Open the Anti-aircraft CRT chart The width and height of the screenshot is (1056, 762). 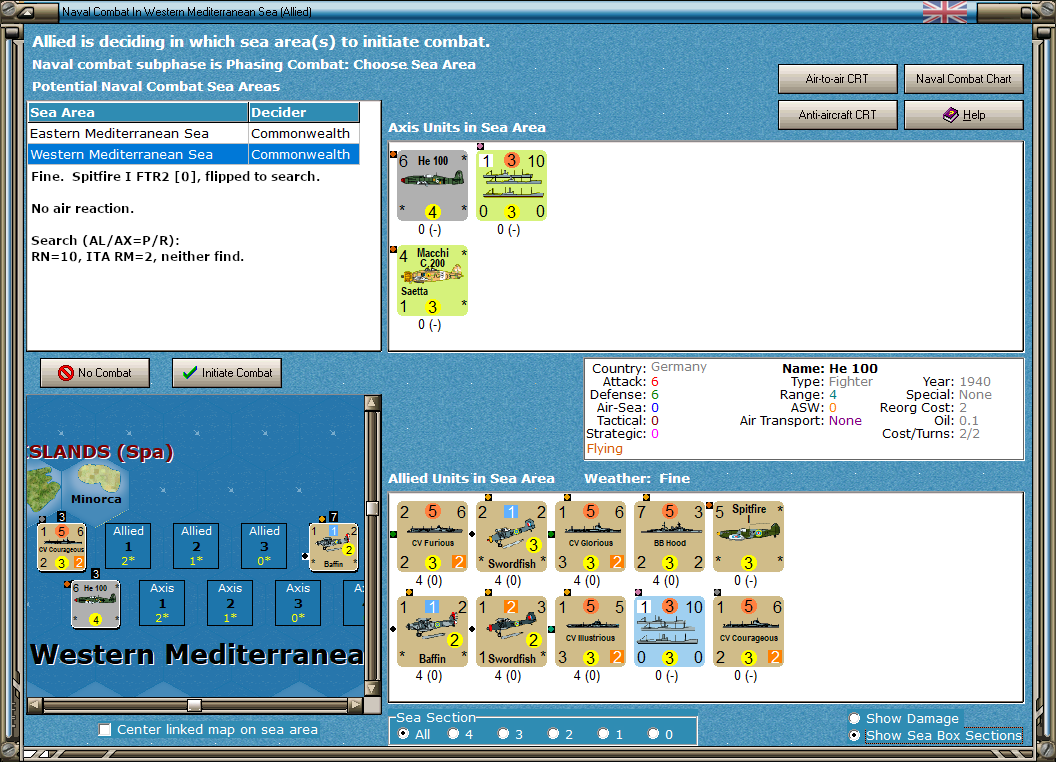(837, 115)
